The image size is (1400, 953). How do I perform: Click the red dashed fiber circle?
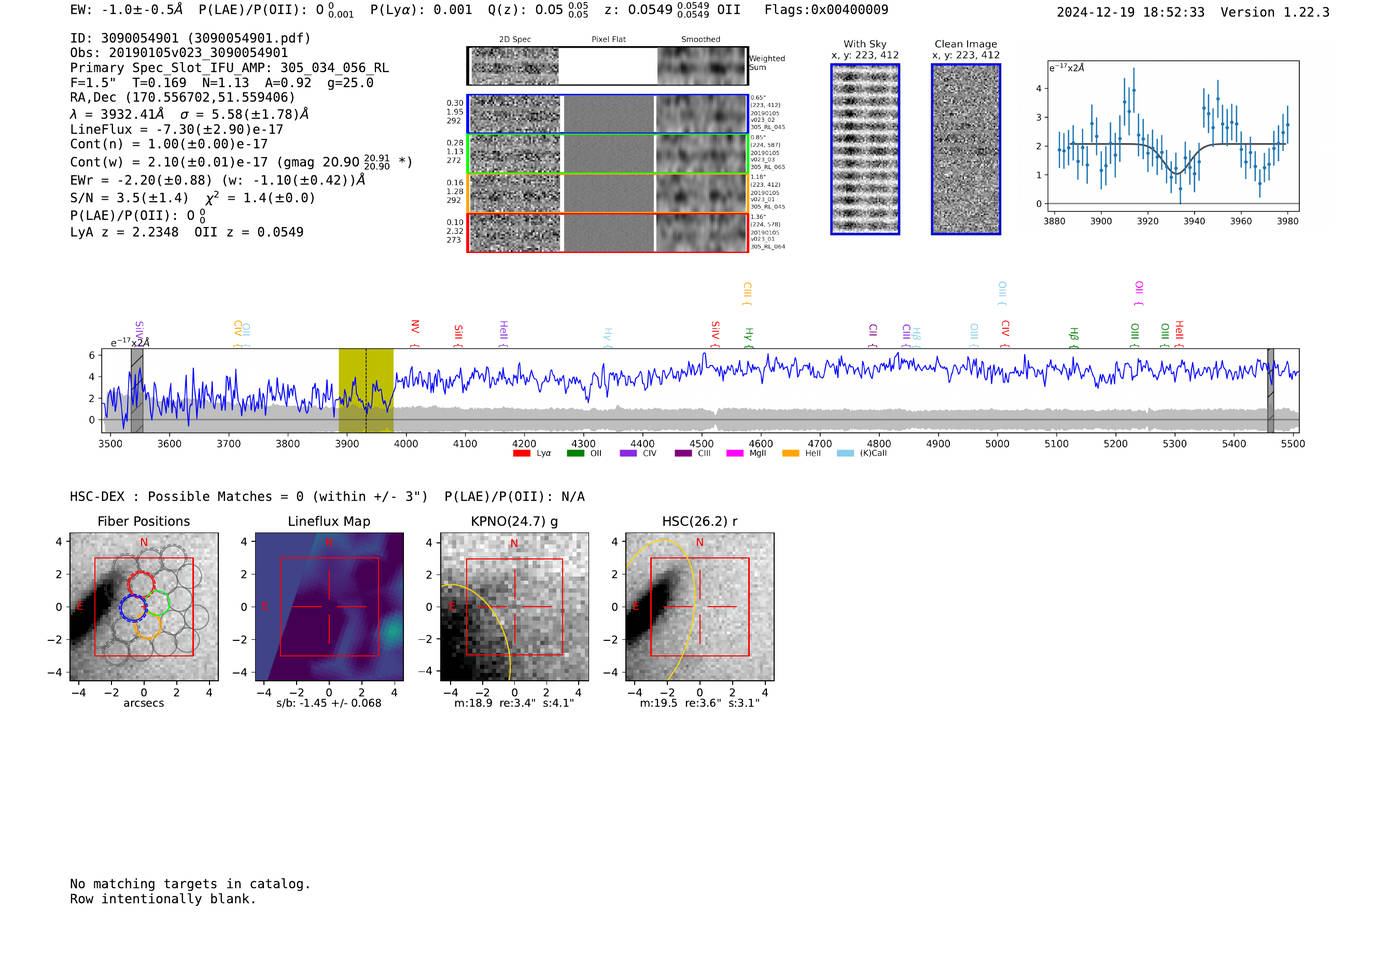(142, 585)
